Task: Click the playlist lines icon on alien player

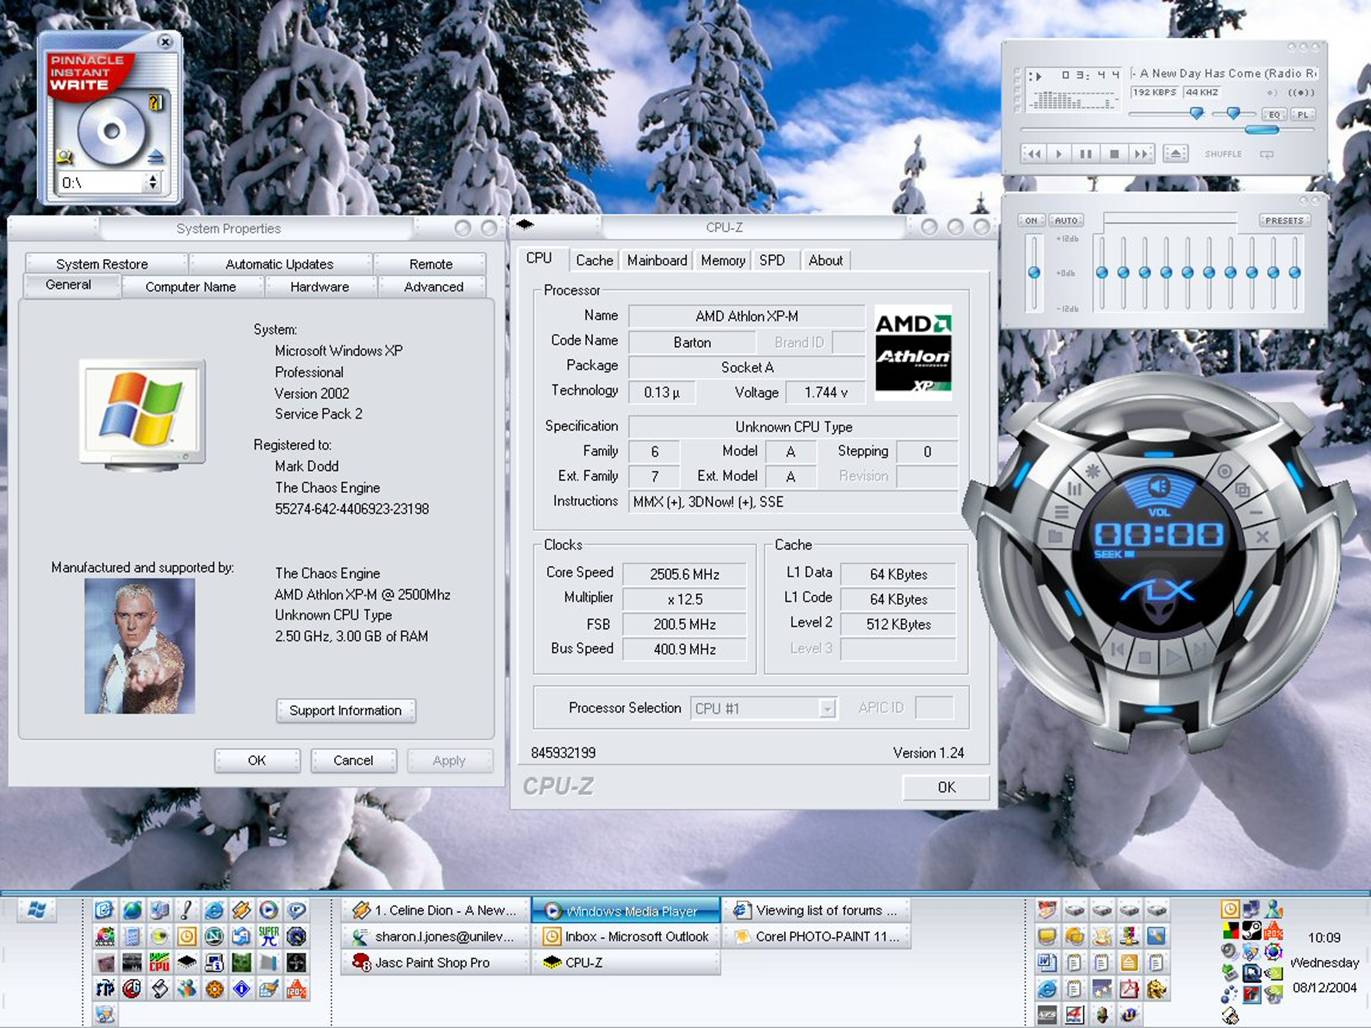Action: pos(1062,512)
